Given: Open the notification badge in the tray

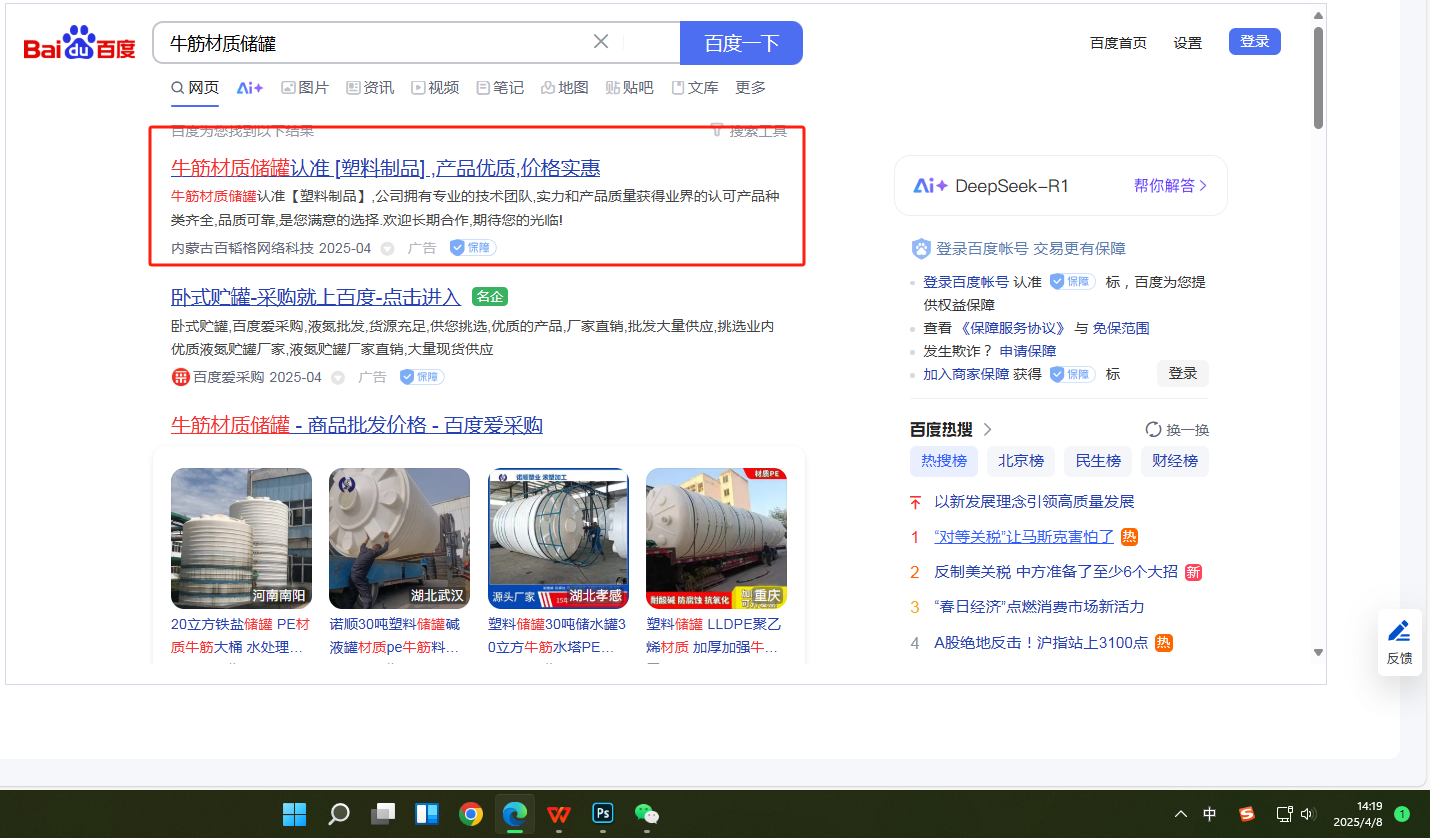Looking at the screenshot, I should 1402,814.
